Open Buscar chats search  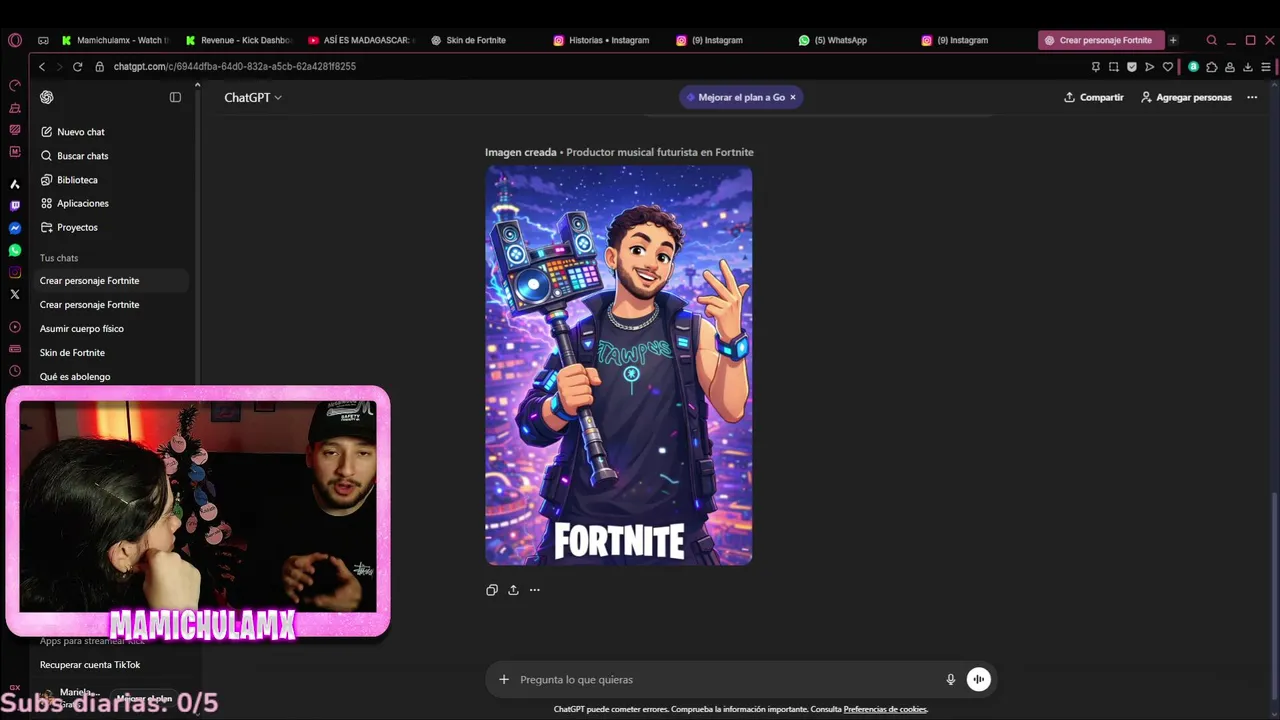click(74, 156)
